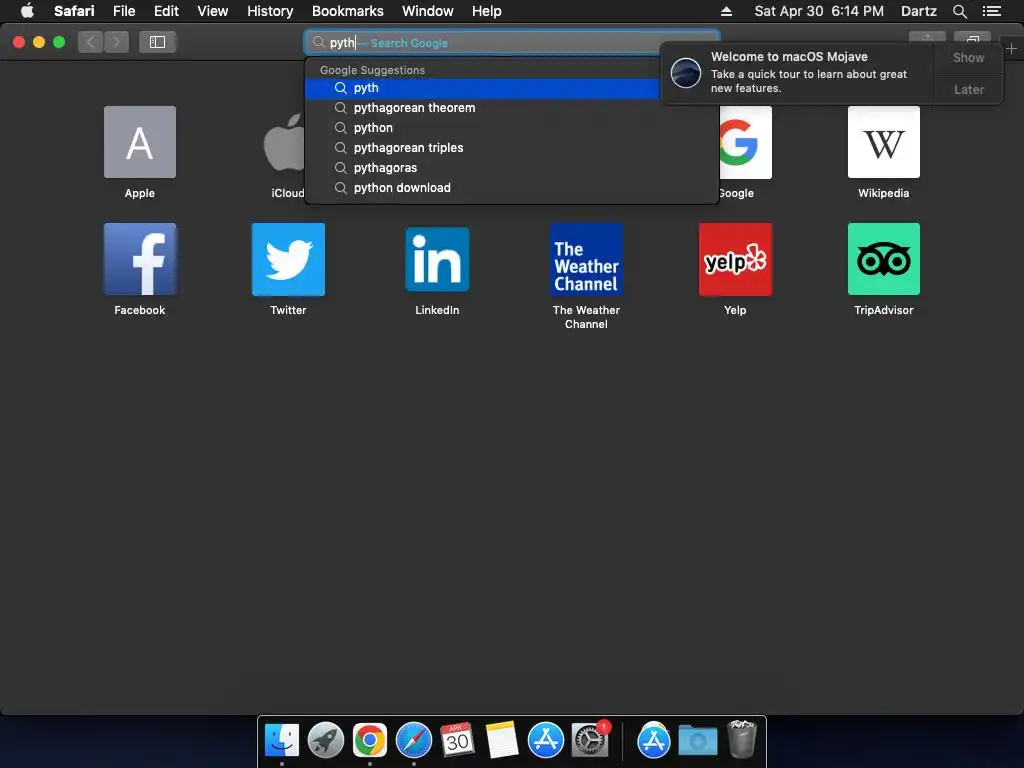Select the 'pyth' search suggestion
1024x768 pixels.
[x=483, y=88]
